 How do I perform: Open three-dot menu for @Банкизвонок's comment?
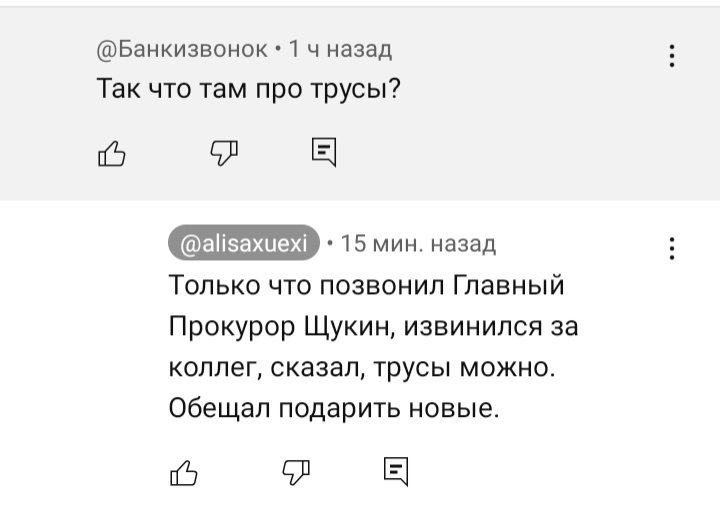672,56
